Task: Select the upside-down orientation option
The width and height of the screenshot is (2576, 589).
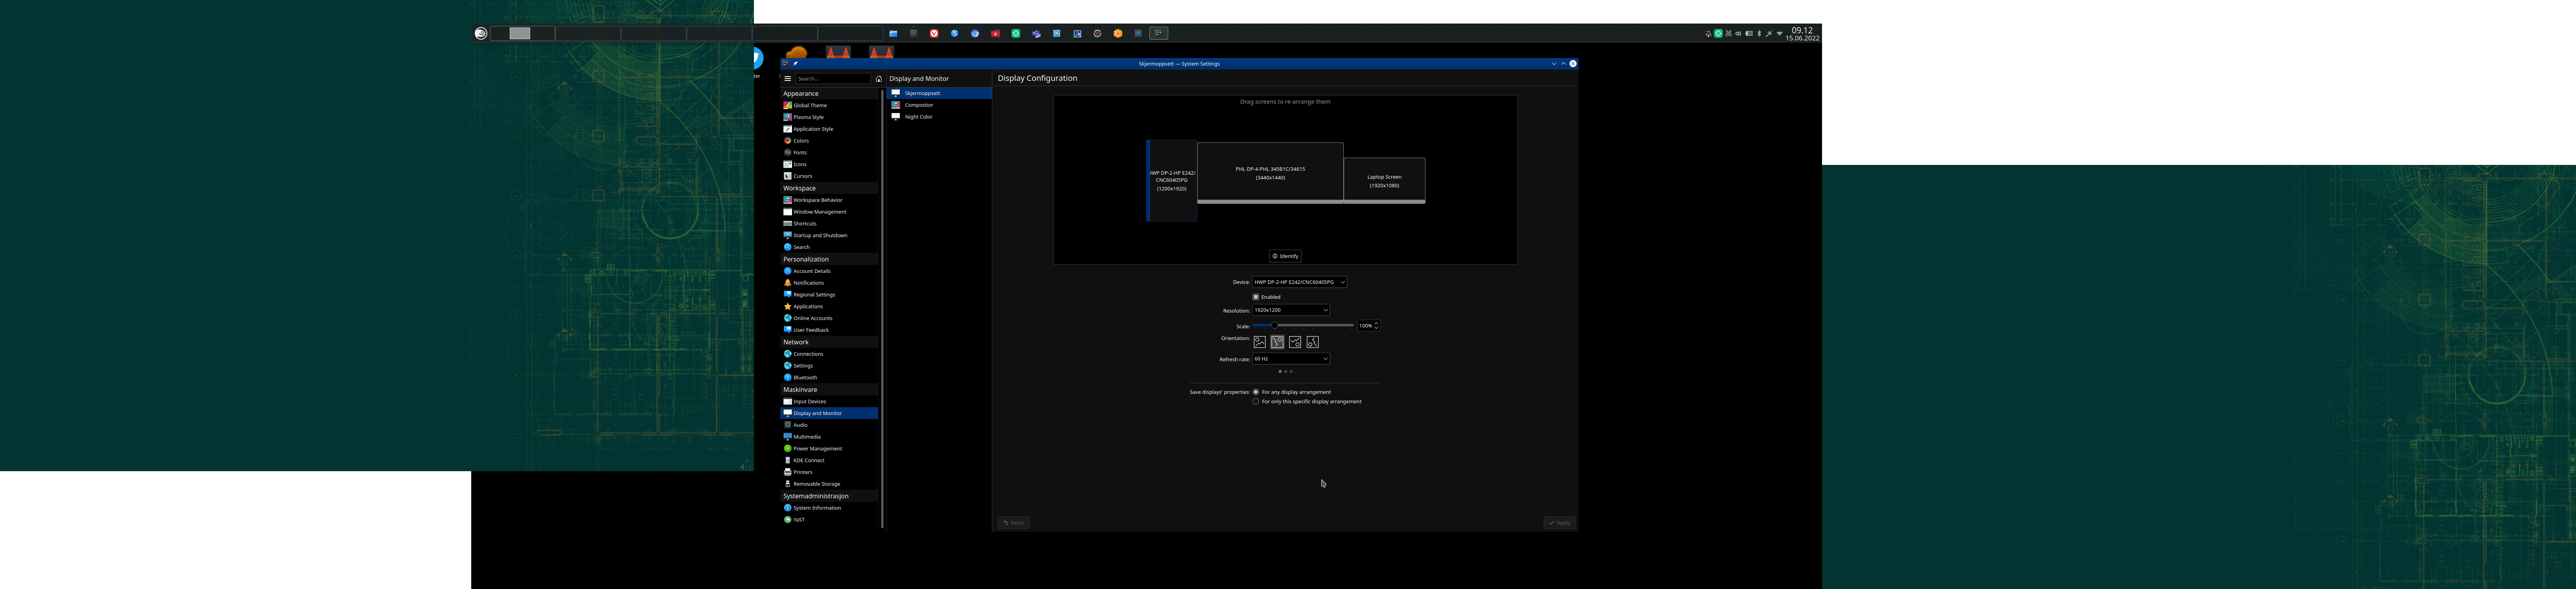Action: 1295,342
